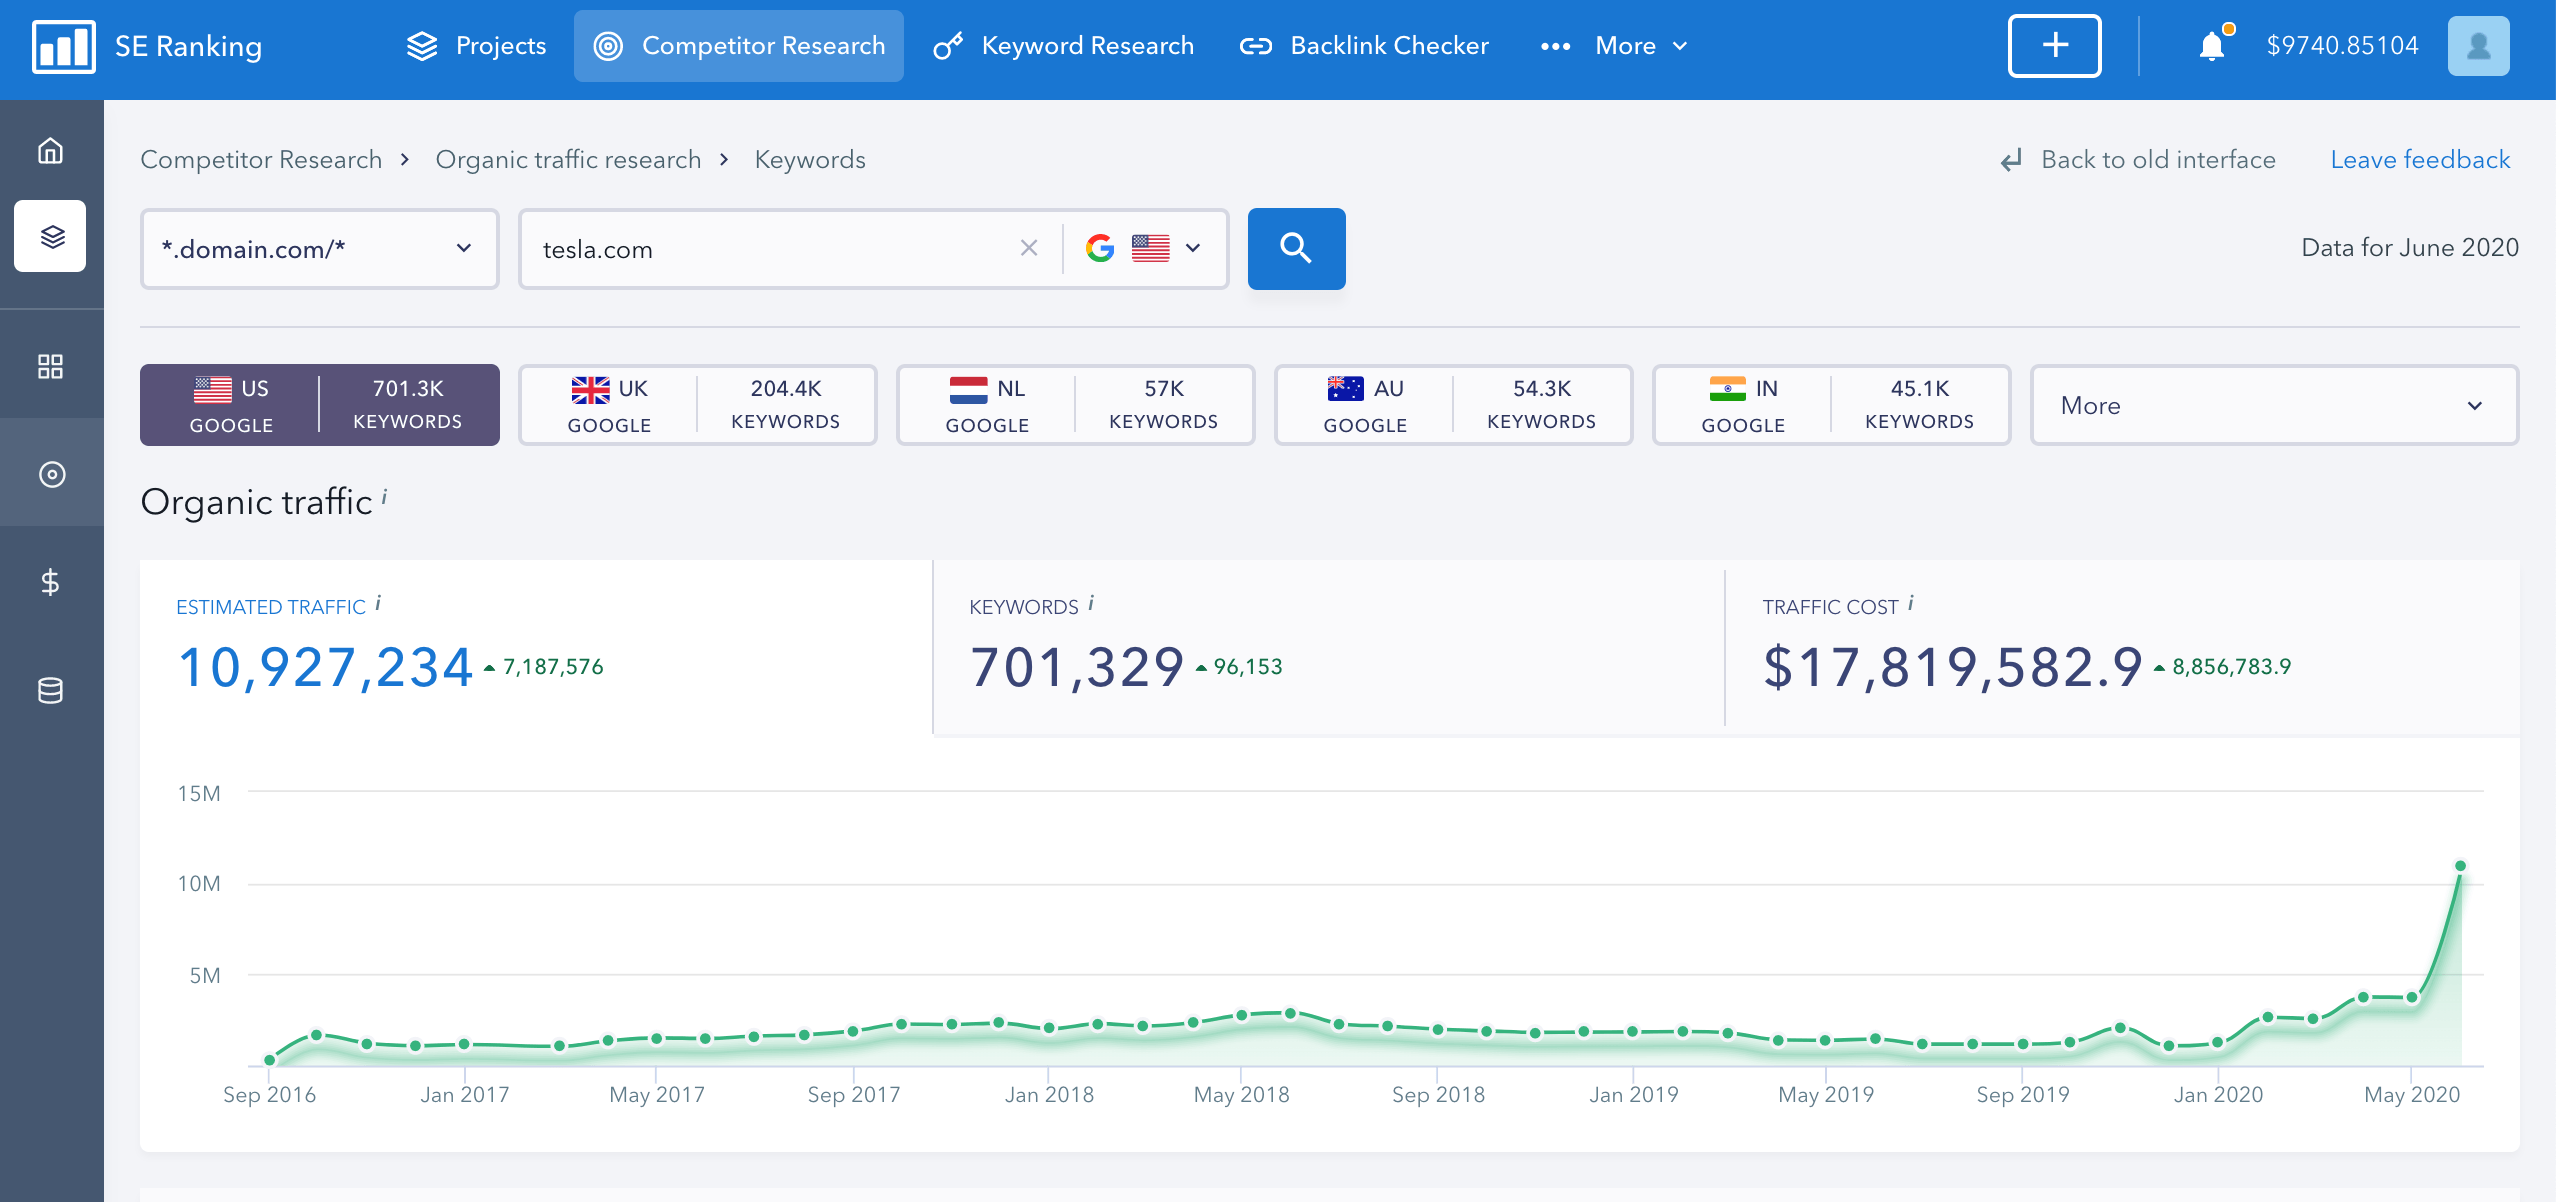Open the Backlink Checker menu
Screen dimensions: 2556x1202
coord(1364,46)
